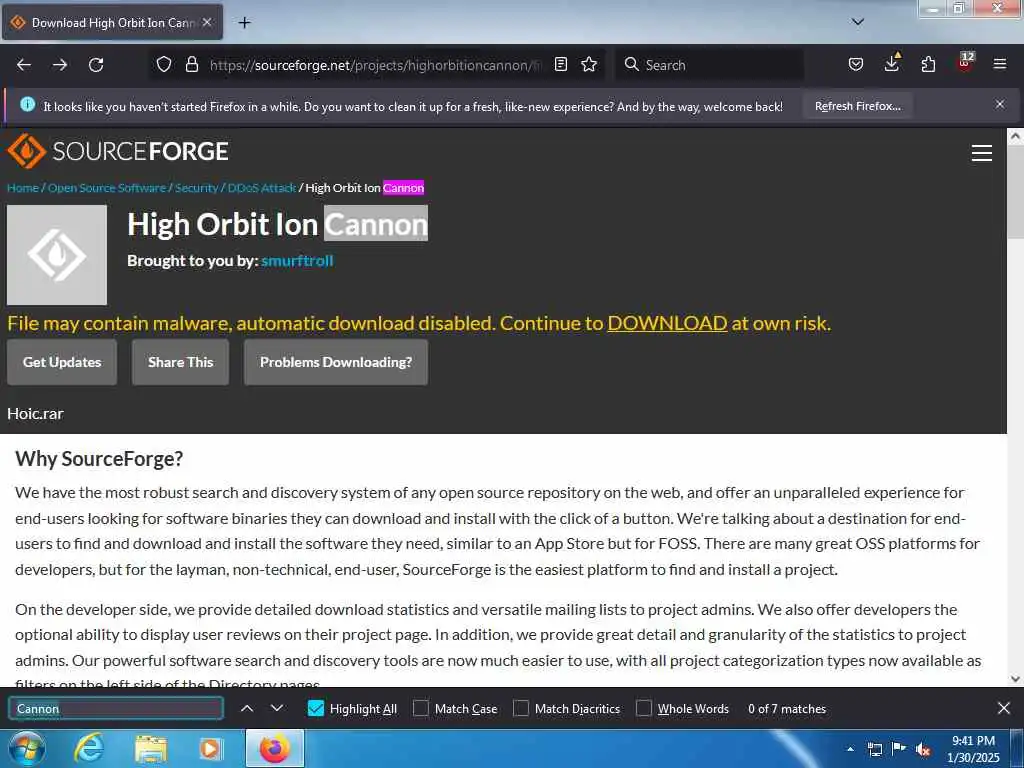Dismiss the Firefox refresh notification bar
1024x768 pixels.
1000,104
